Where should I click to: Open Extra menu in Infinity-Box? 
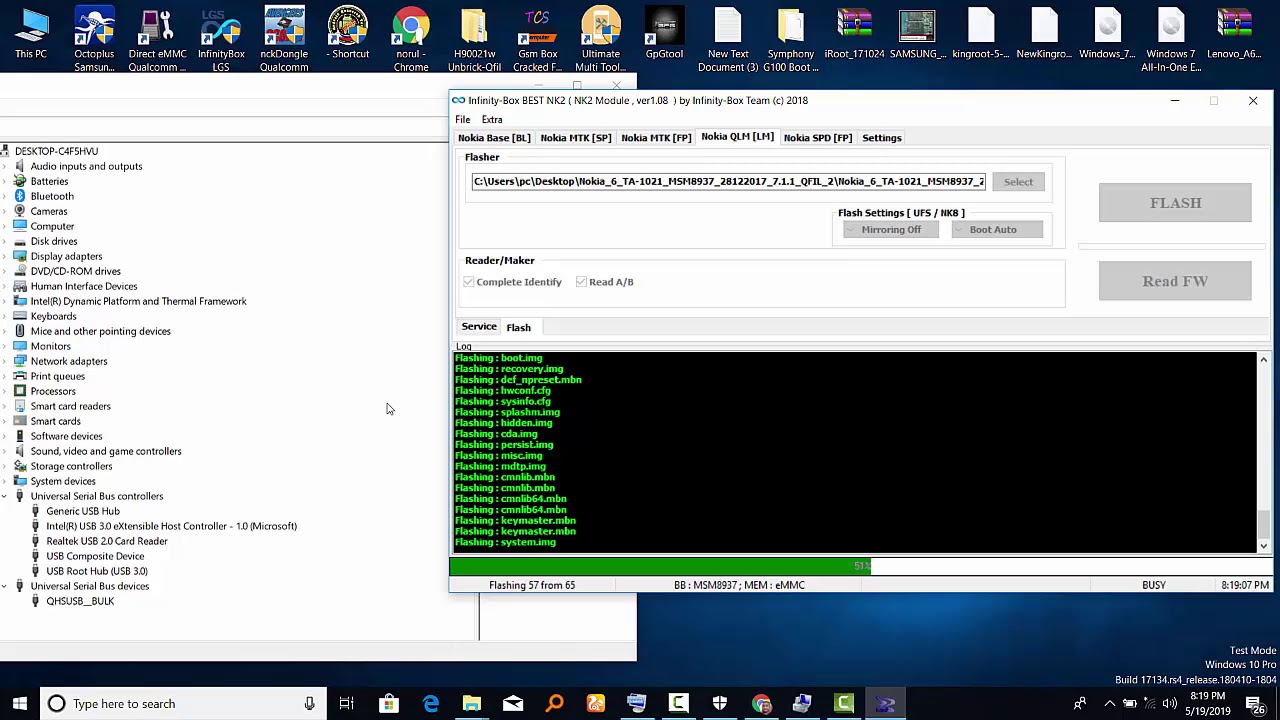492,120
